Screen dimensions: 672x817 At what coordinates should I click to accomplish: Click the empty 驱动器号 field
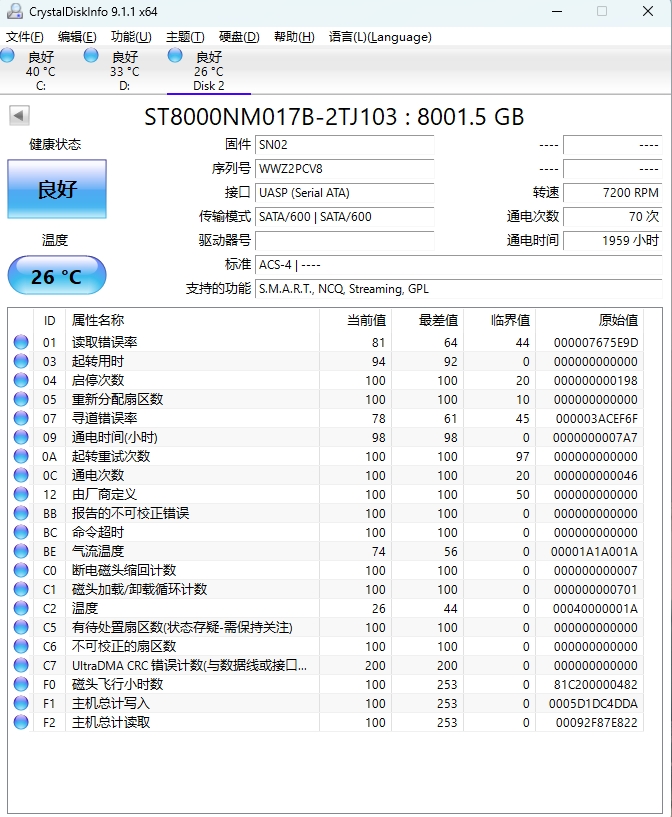point(344,241)
